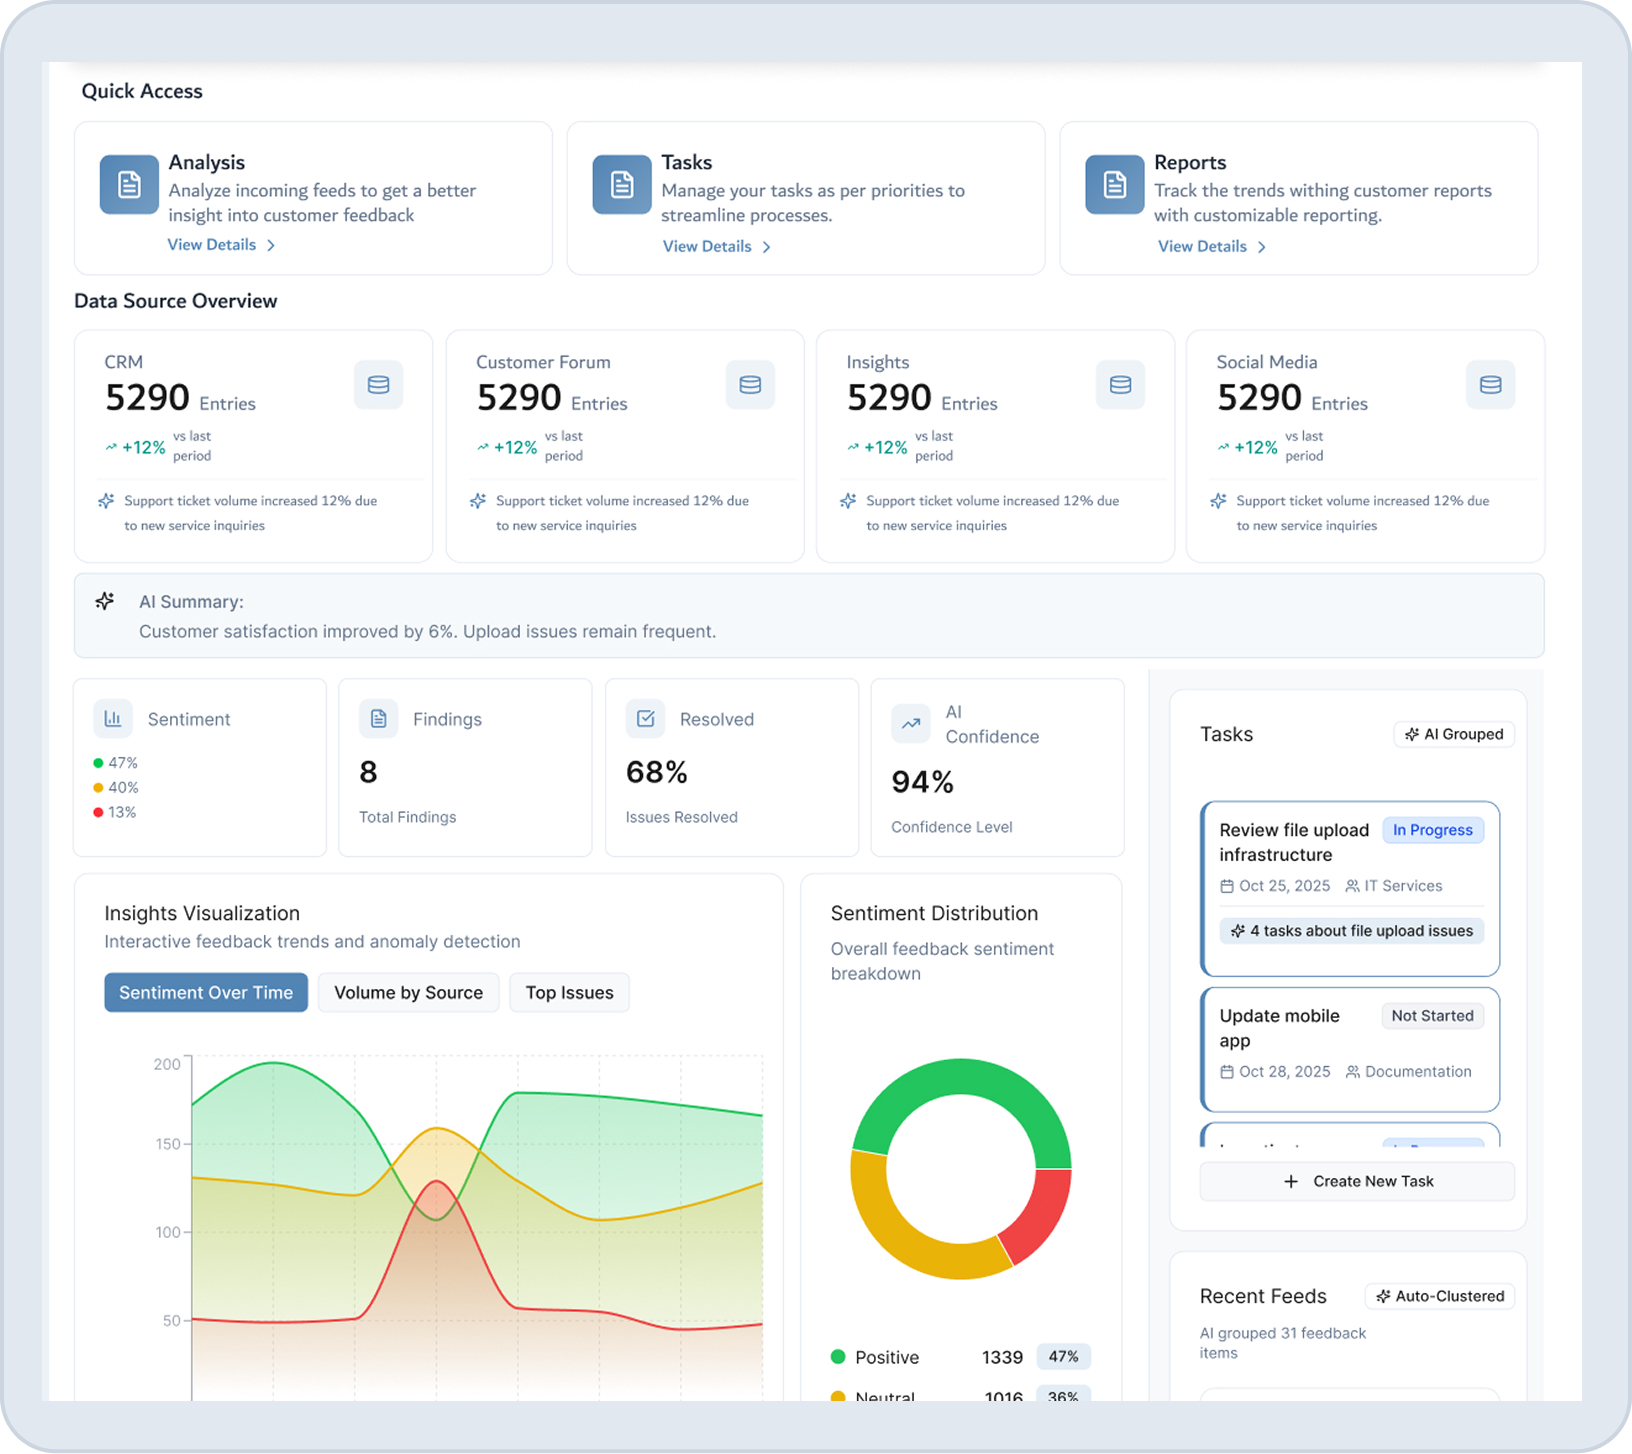Click the Sentiment bar chart icon
1632x1454 pixels.
pyautogui.click(x=112, y=718)
